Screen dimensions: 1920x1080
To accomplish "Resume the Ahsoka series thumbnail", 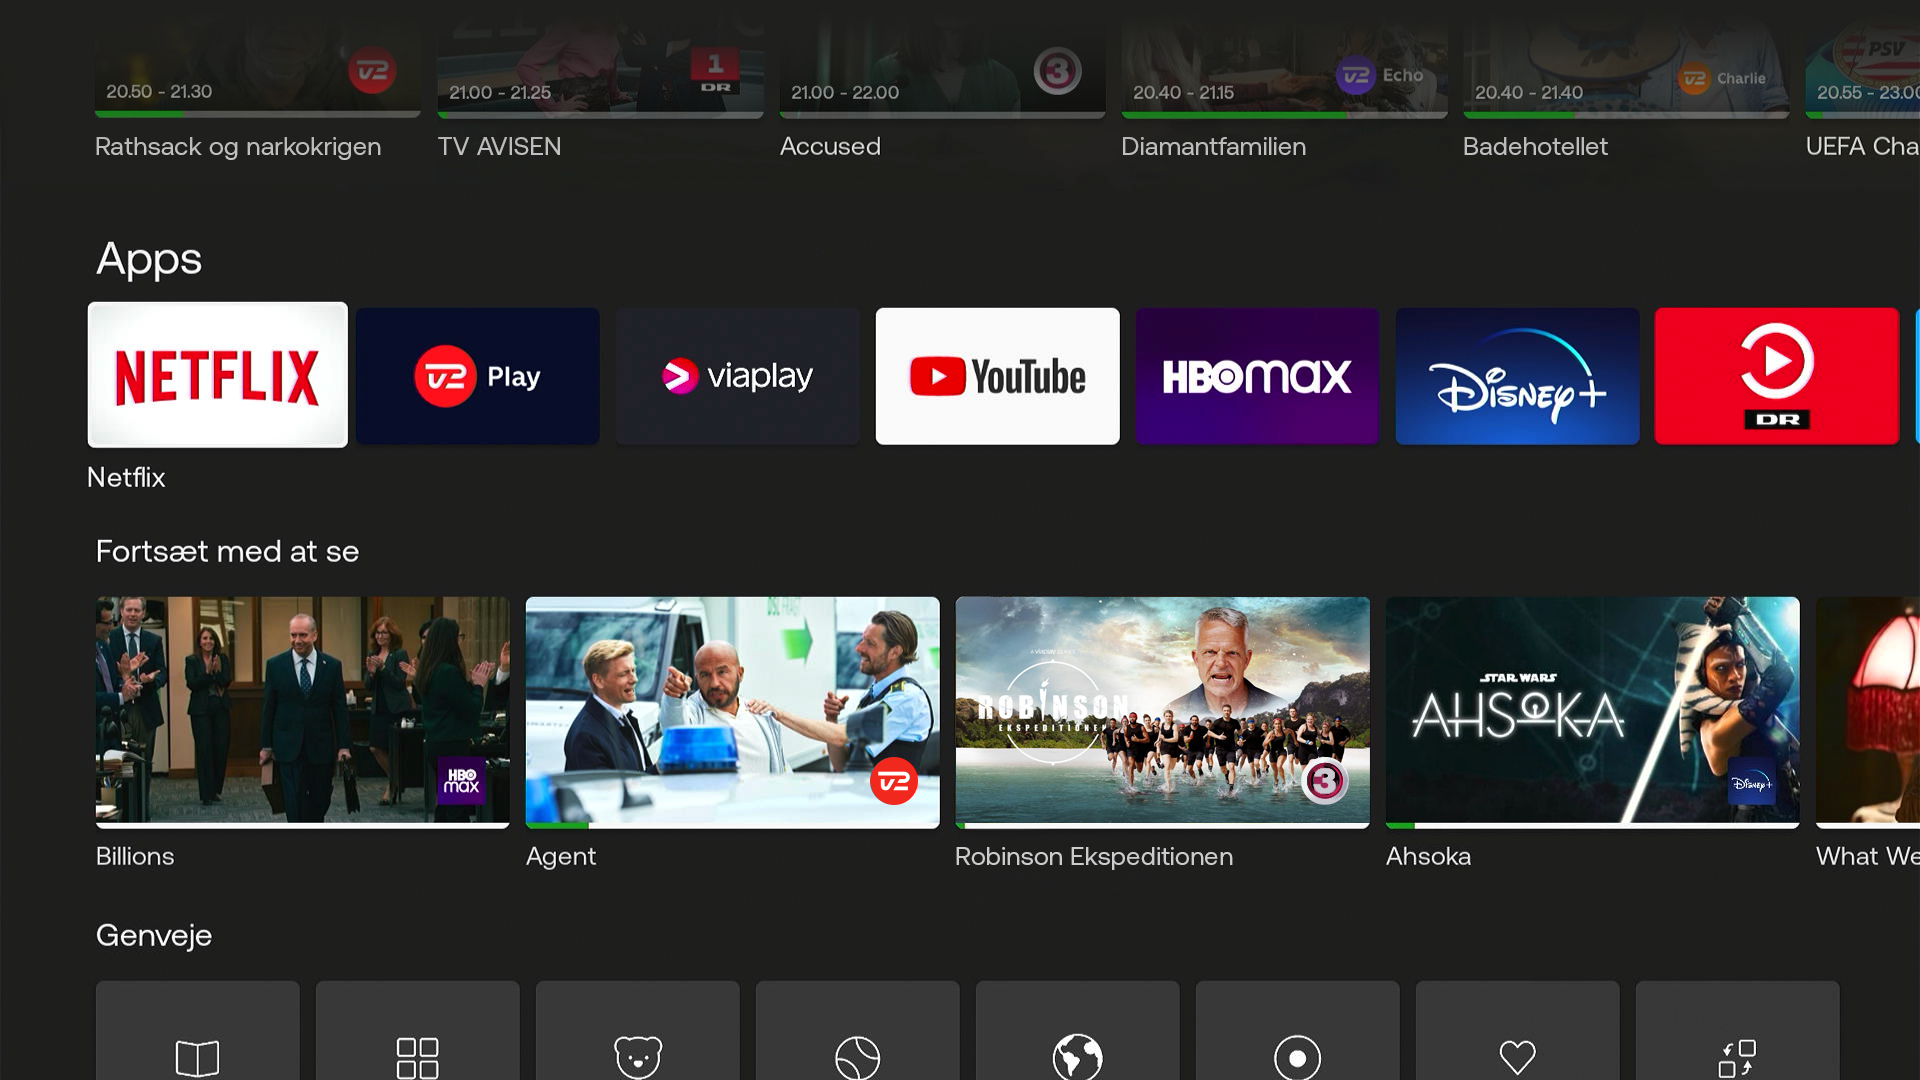I will point(1592,711).
